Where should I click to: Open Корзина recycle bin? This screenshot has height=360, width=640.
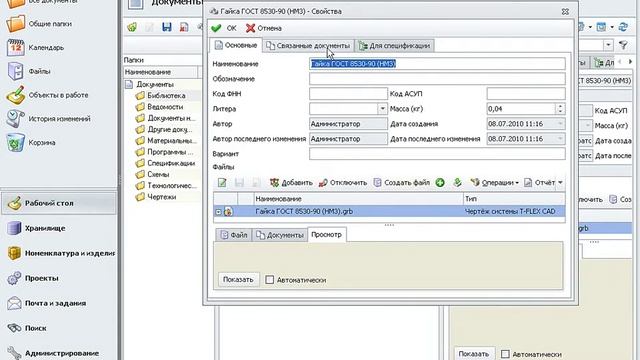pyautogui.click(x=31, y=143)
